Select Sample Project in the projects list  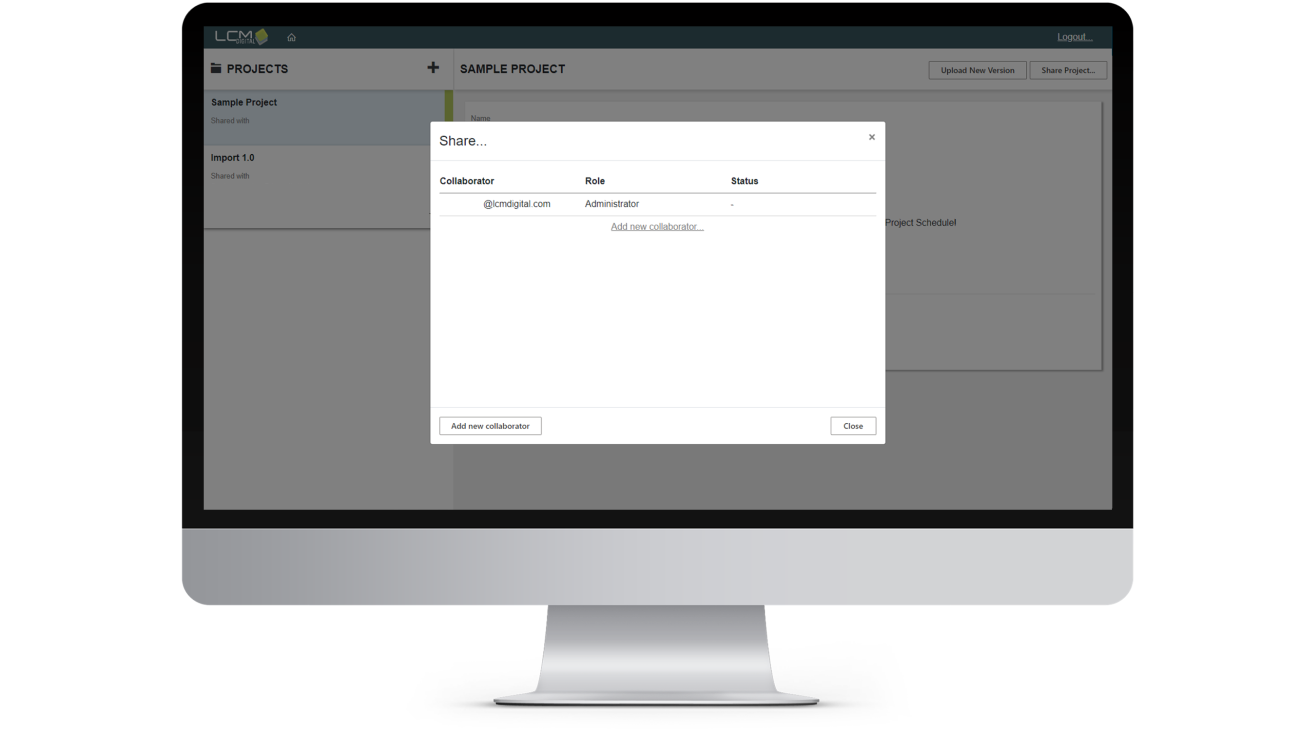coord(244,102)
